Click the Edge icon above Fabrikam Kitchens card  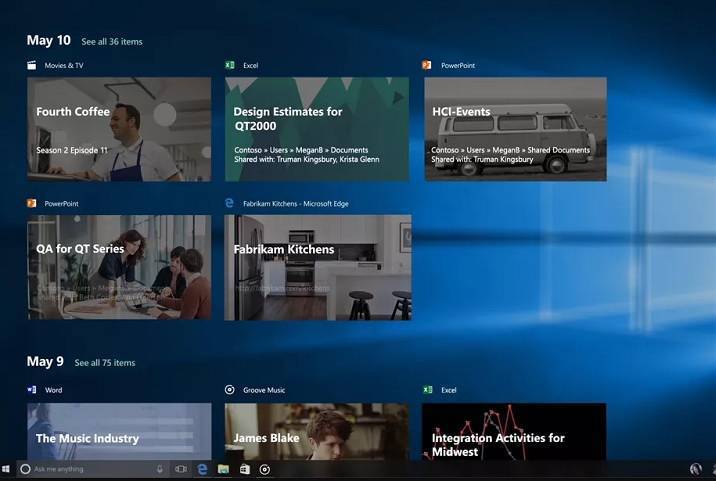coord(229,203)
